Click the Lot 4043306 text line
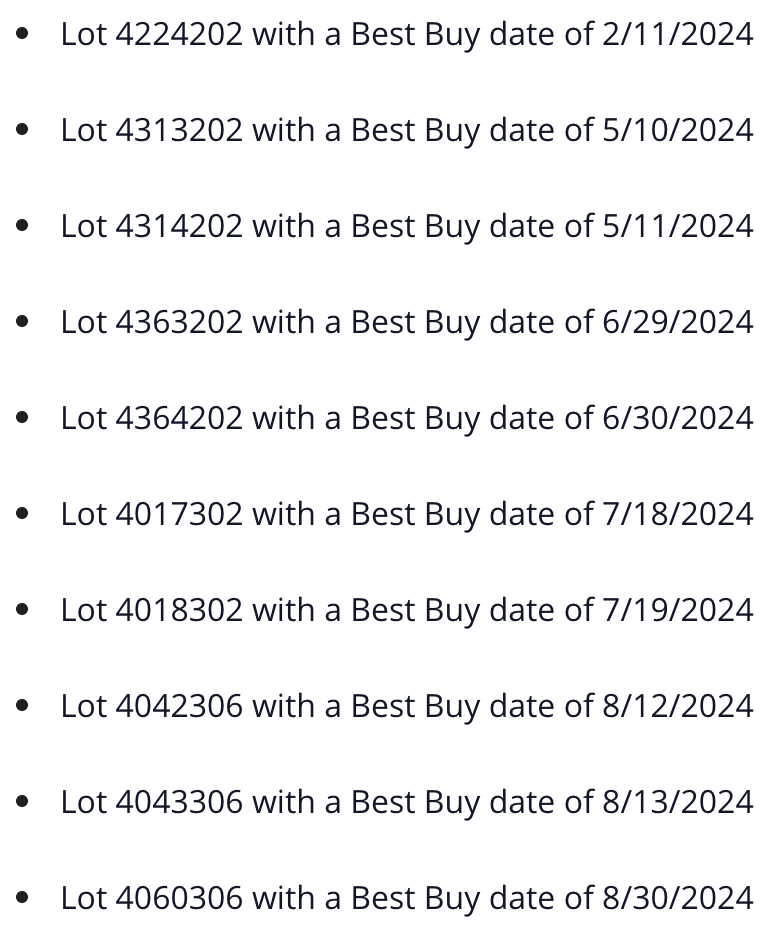Image resolution: width=780 pixels, height=936 pixels. click(x=407, y=802)
